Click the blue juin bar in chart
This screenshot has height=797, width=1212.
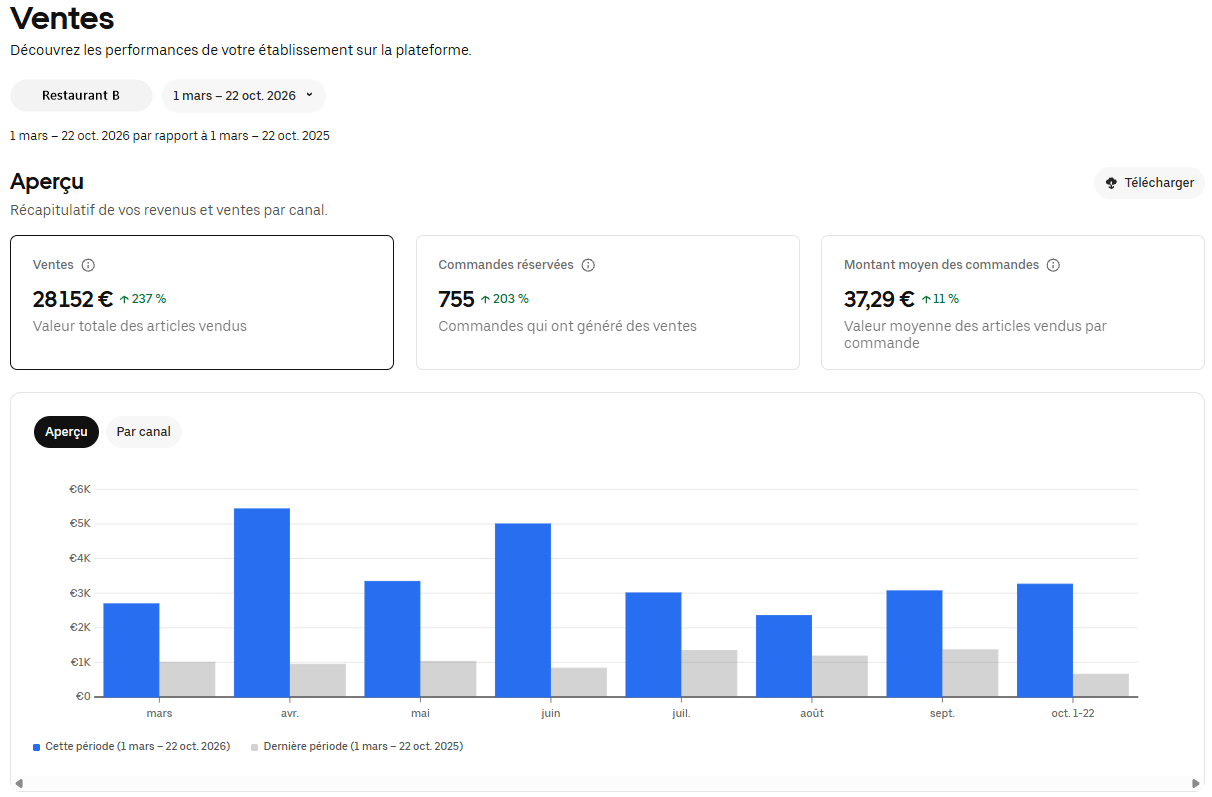coord(523,610)
